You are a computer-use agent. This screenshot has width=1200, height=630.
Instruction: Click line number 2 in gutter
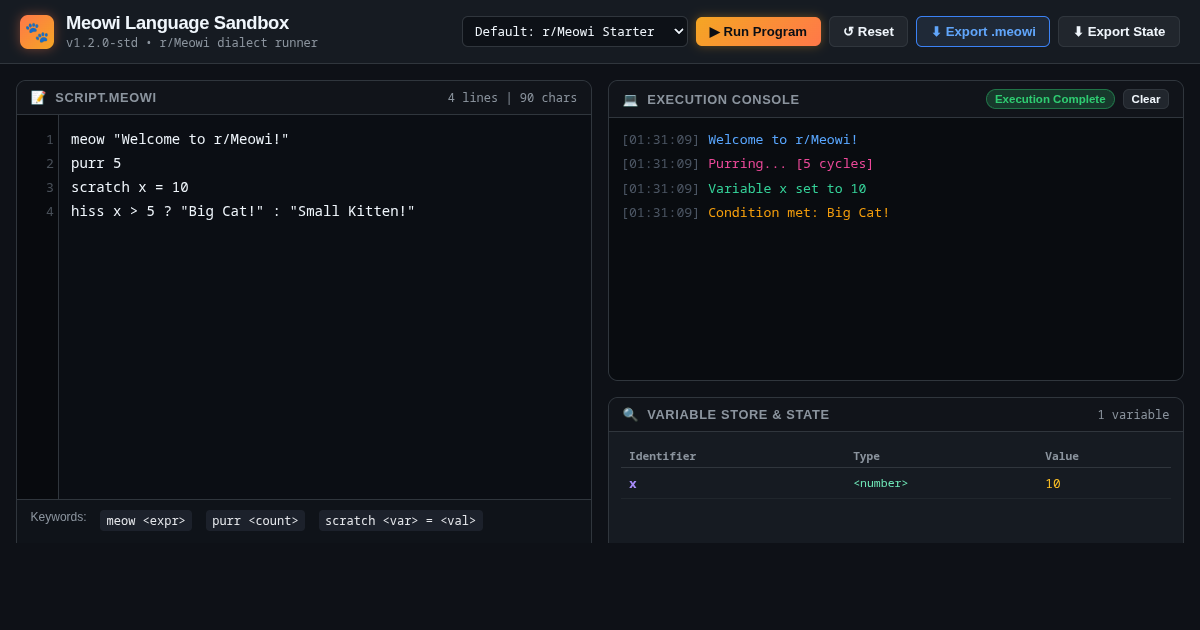[49, 163]
